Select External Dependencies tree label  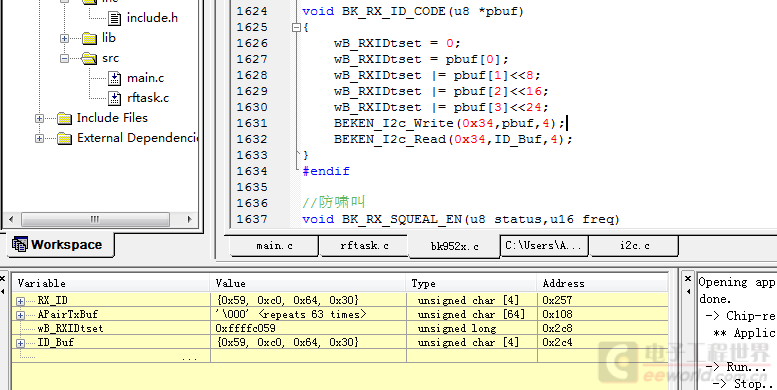coord(137,138)
